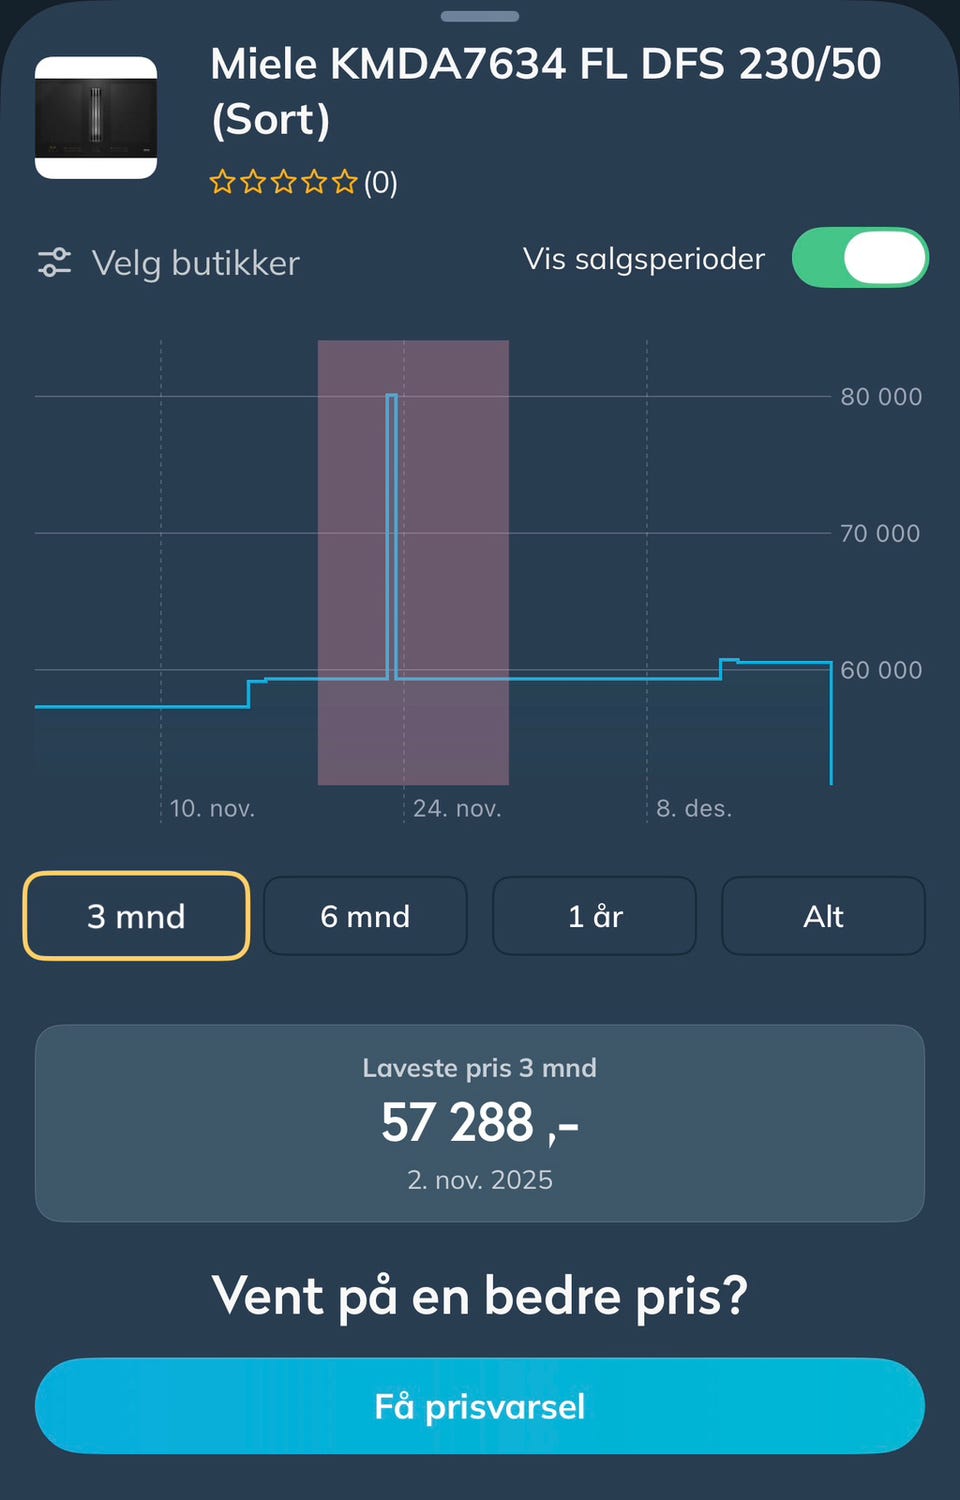Click the price spike peak at 80 000
The width and height of the screenshot is (960, 1500).
(391, 396)
